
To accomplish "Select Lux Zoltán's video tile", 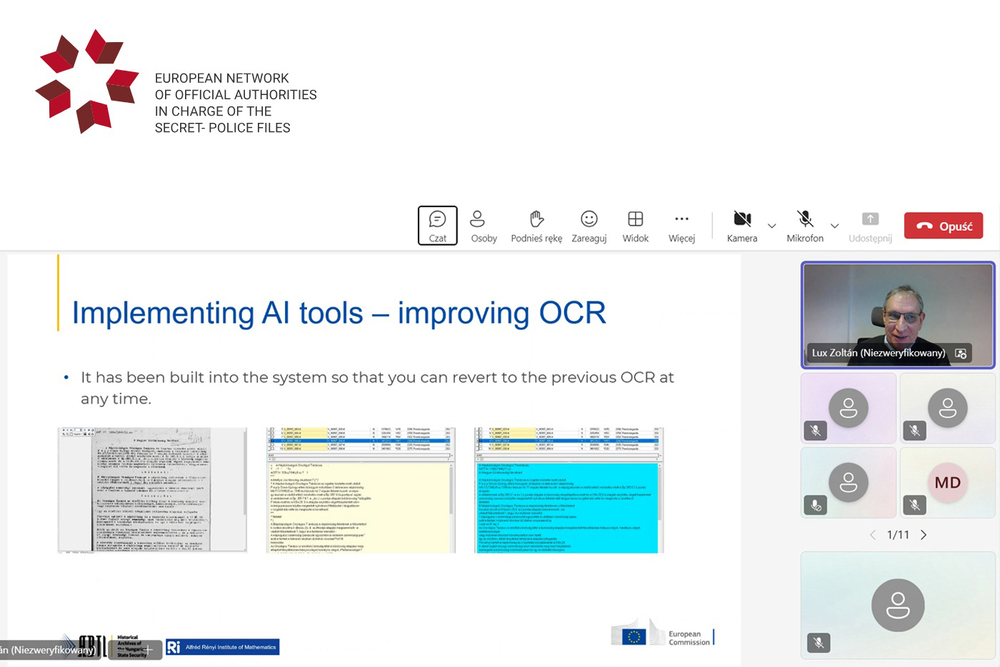I will [x=897, y=310].
